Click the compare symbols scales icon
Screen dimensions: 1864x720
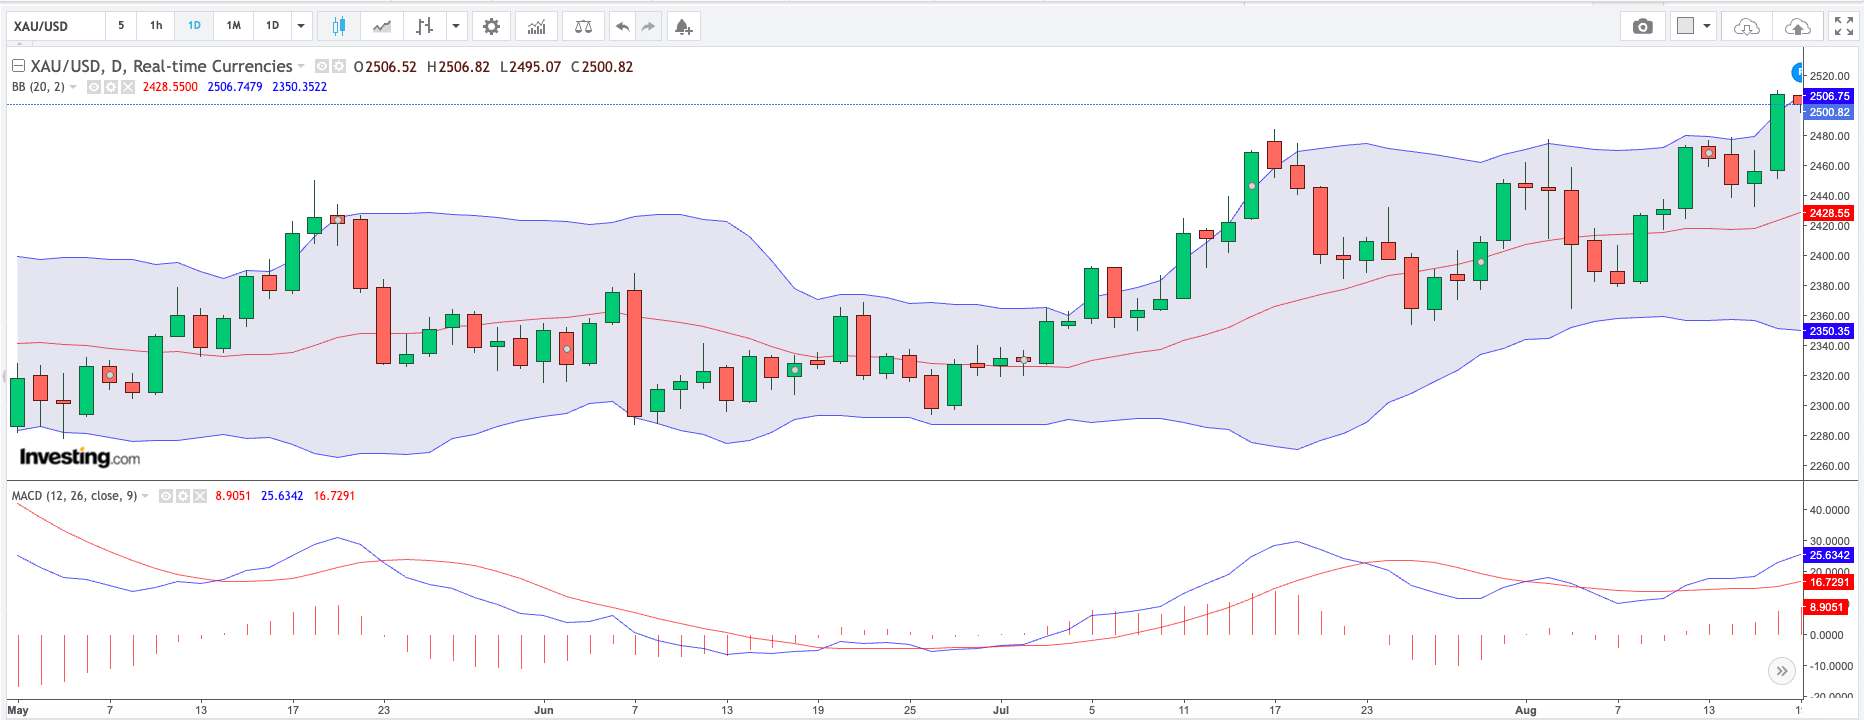click(583, 26)
